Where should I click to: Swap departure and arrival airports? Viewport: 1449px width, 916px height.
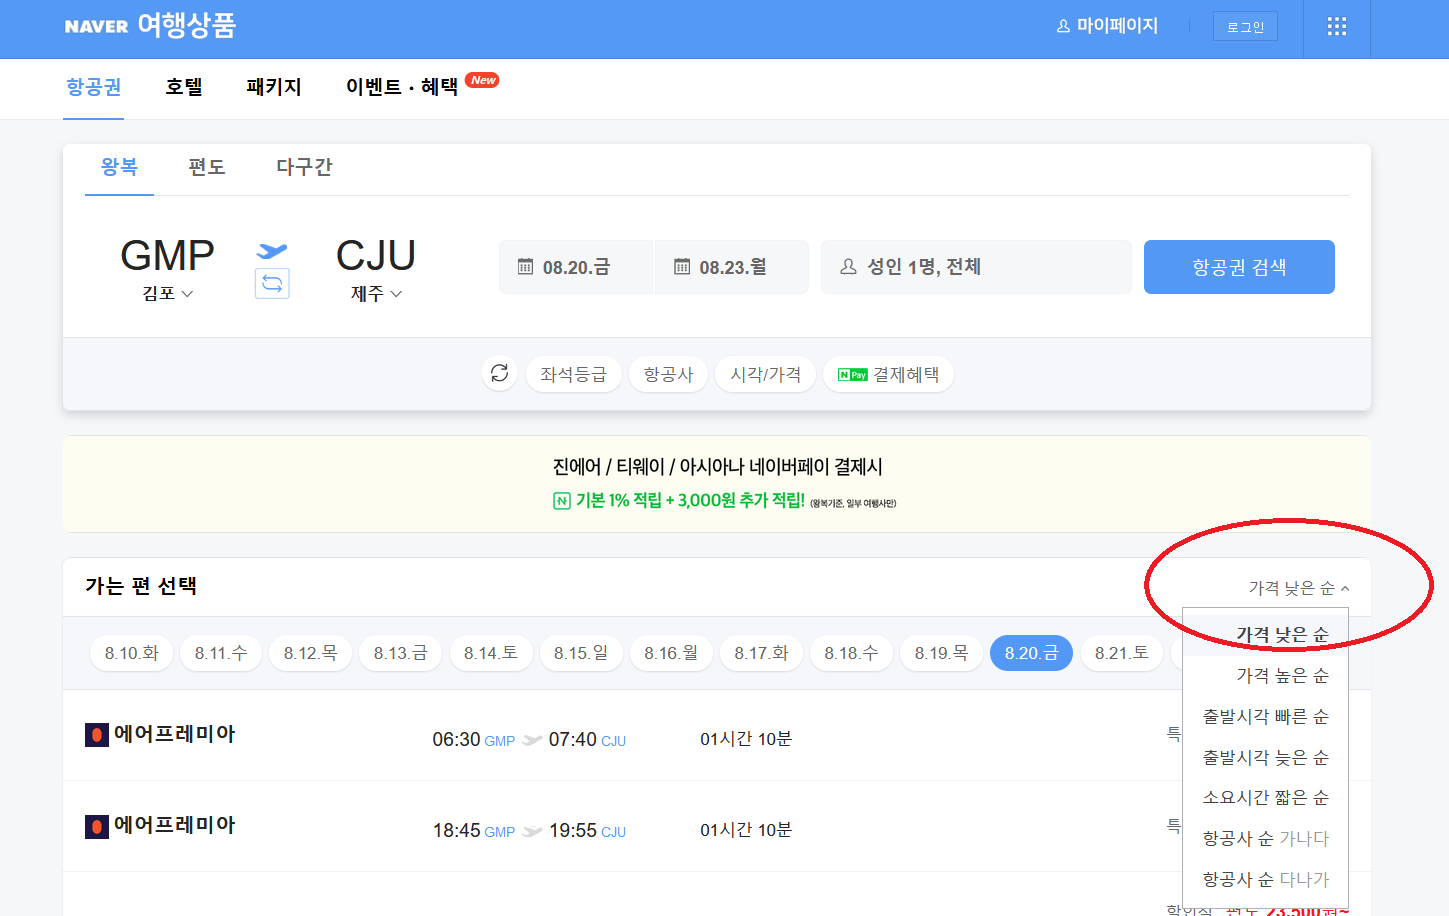pyautogui.click(x=272, y=284)
